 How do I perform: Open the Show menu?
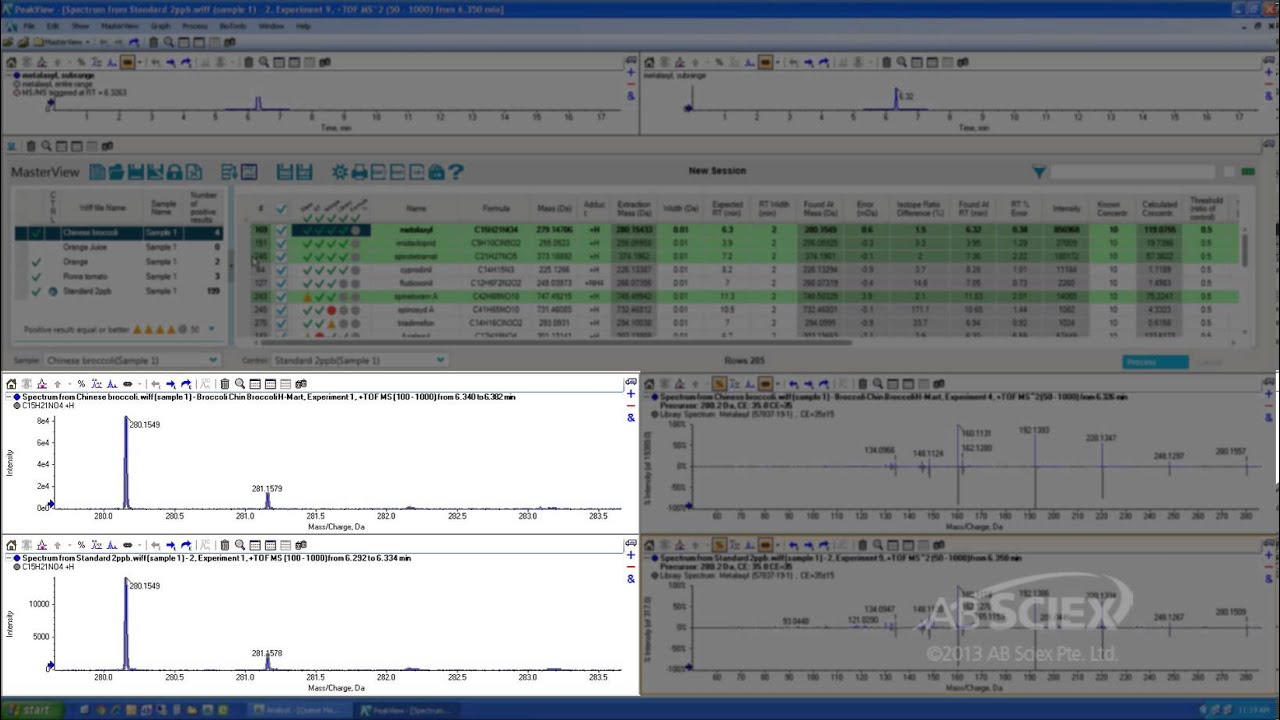pyautogui.click(x=80, y=25)
